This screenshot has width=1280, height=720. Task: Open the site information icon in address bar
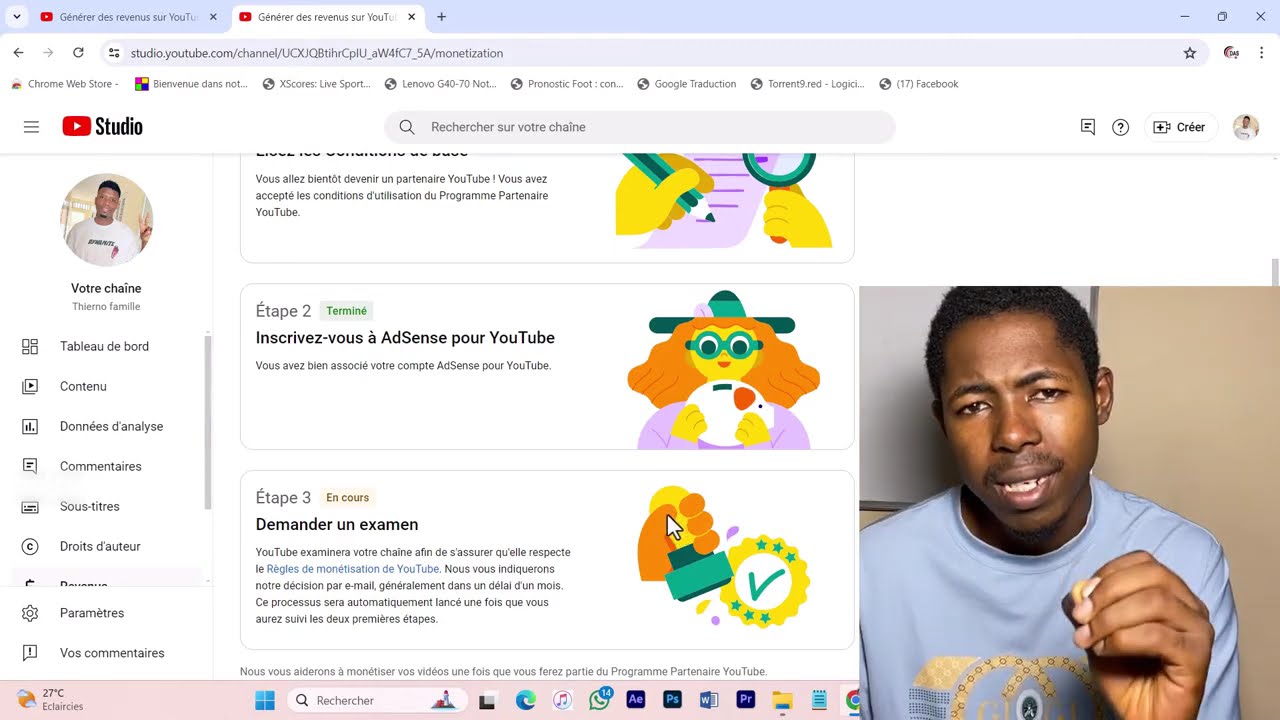pyautogui.click(x=114, y=53)
